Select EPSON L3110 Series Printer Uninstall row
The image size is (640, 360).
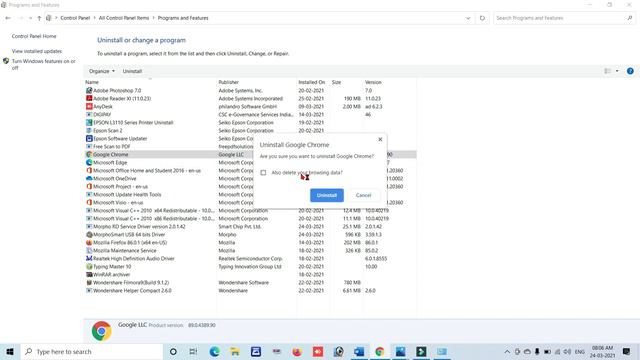(x=251, y=122)
